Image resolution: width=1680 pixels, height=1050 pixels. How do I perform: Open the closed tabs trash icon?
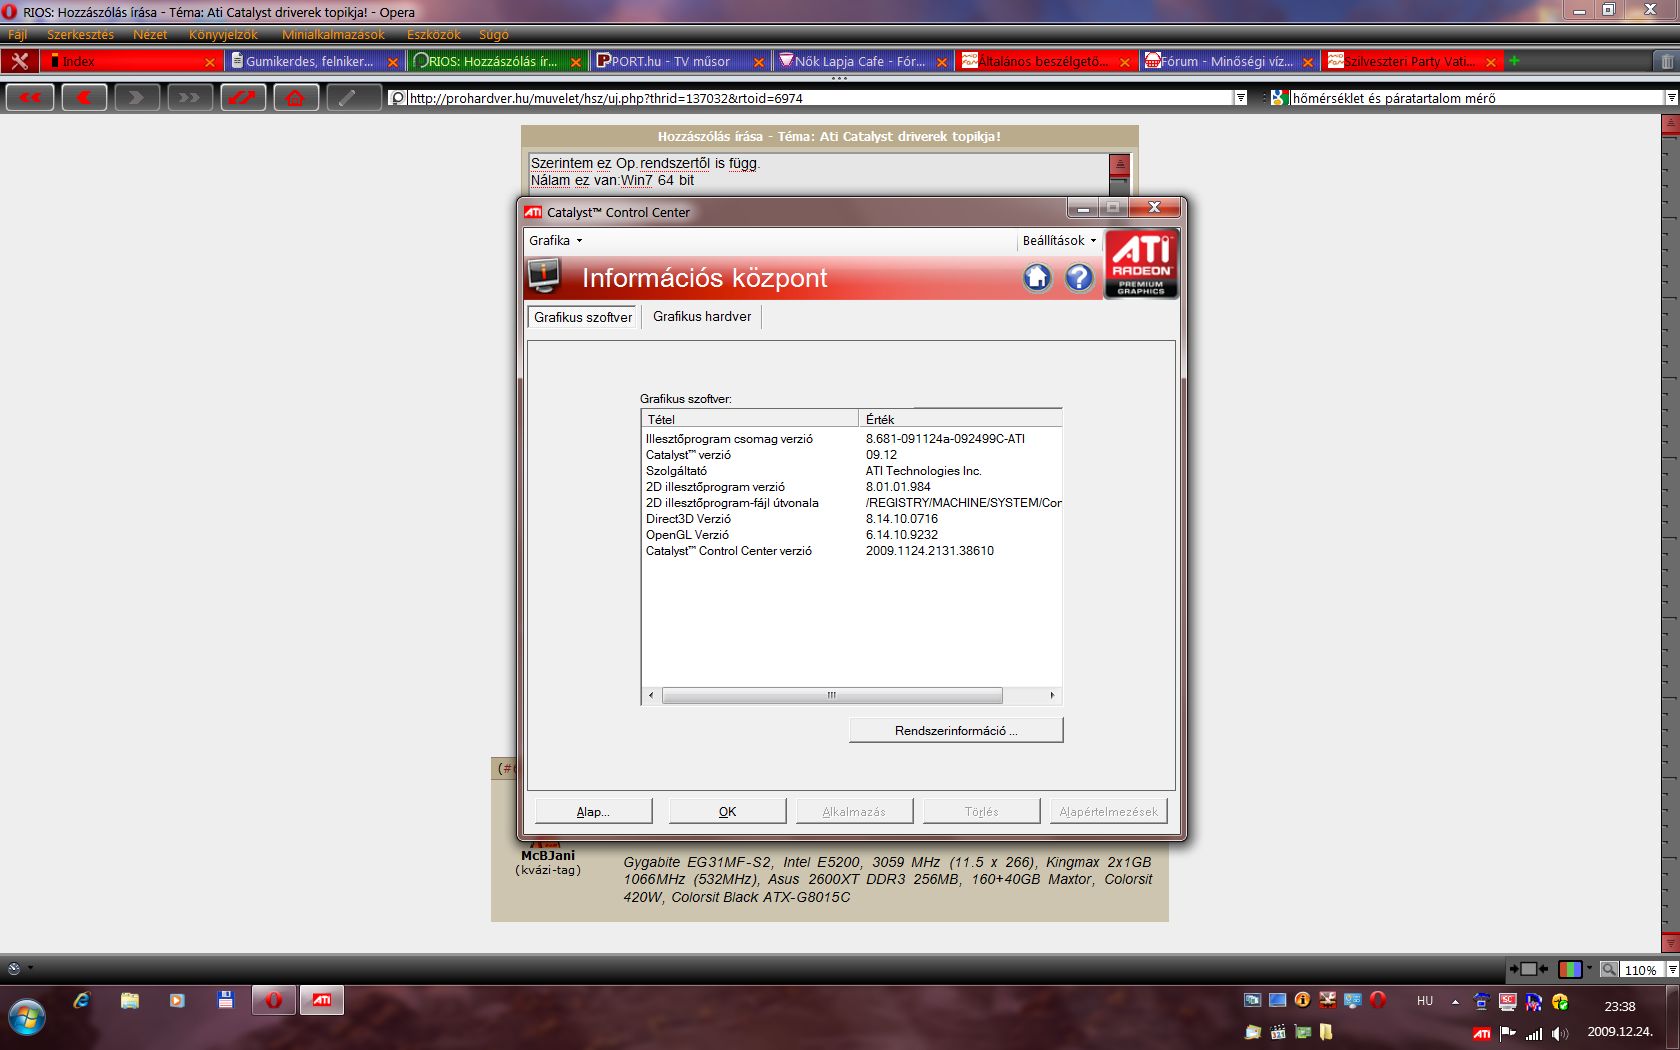(1667, 61)
